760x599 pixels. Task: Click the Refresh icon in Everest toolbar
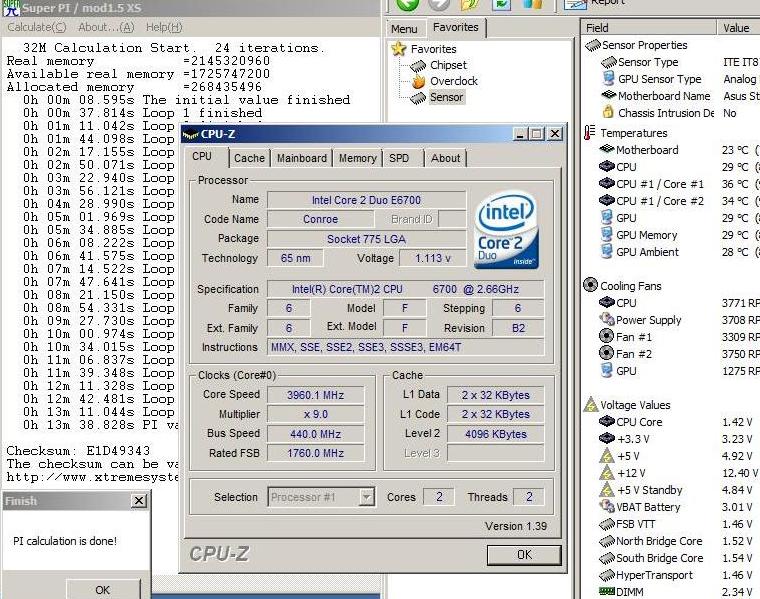(501, 5)
